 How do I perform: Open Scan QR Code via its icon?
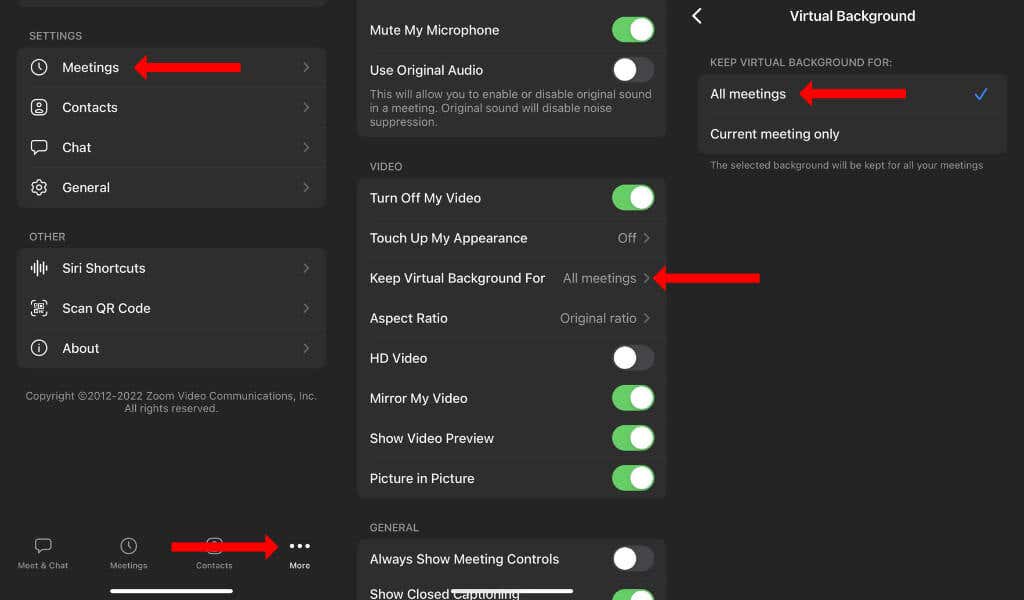(x=38, y=308)
